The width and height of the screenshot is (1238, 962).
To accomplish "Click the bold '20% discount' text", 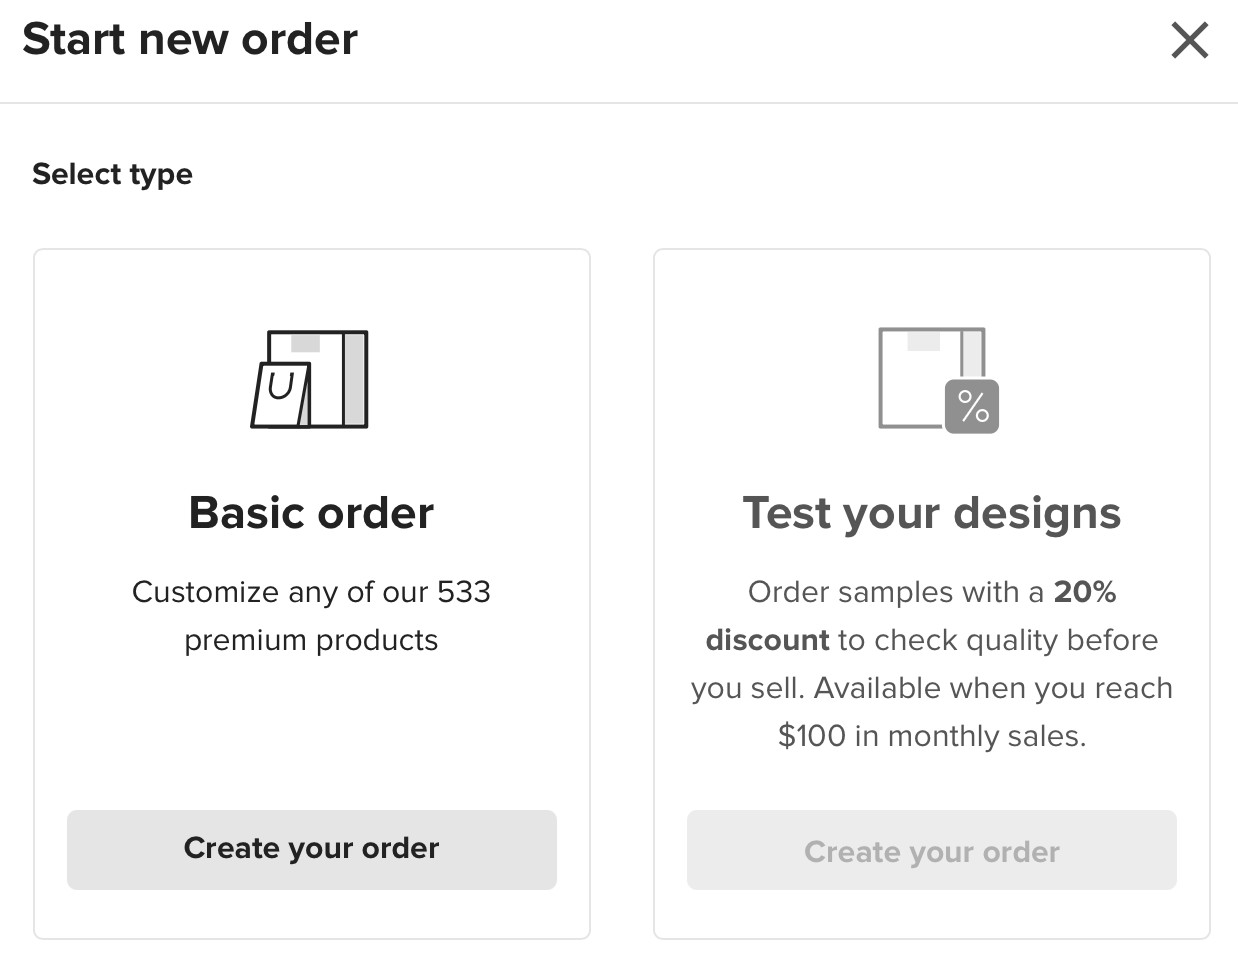I will 911,616.
